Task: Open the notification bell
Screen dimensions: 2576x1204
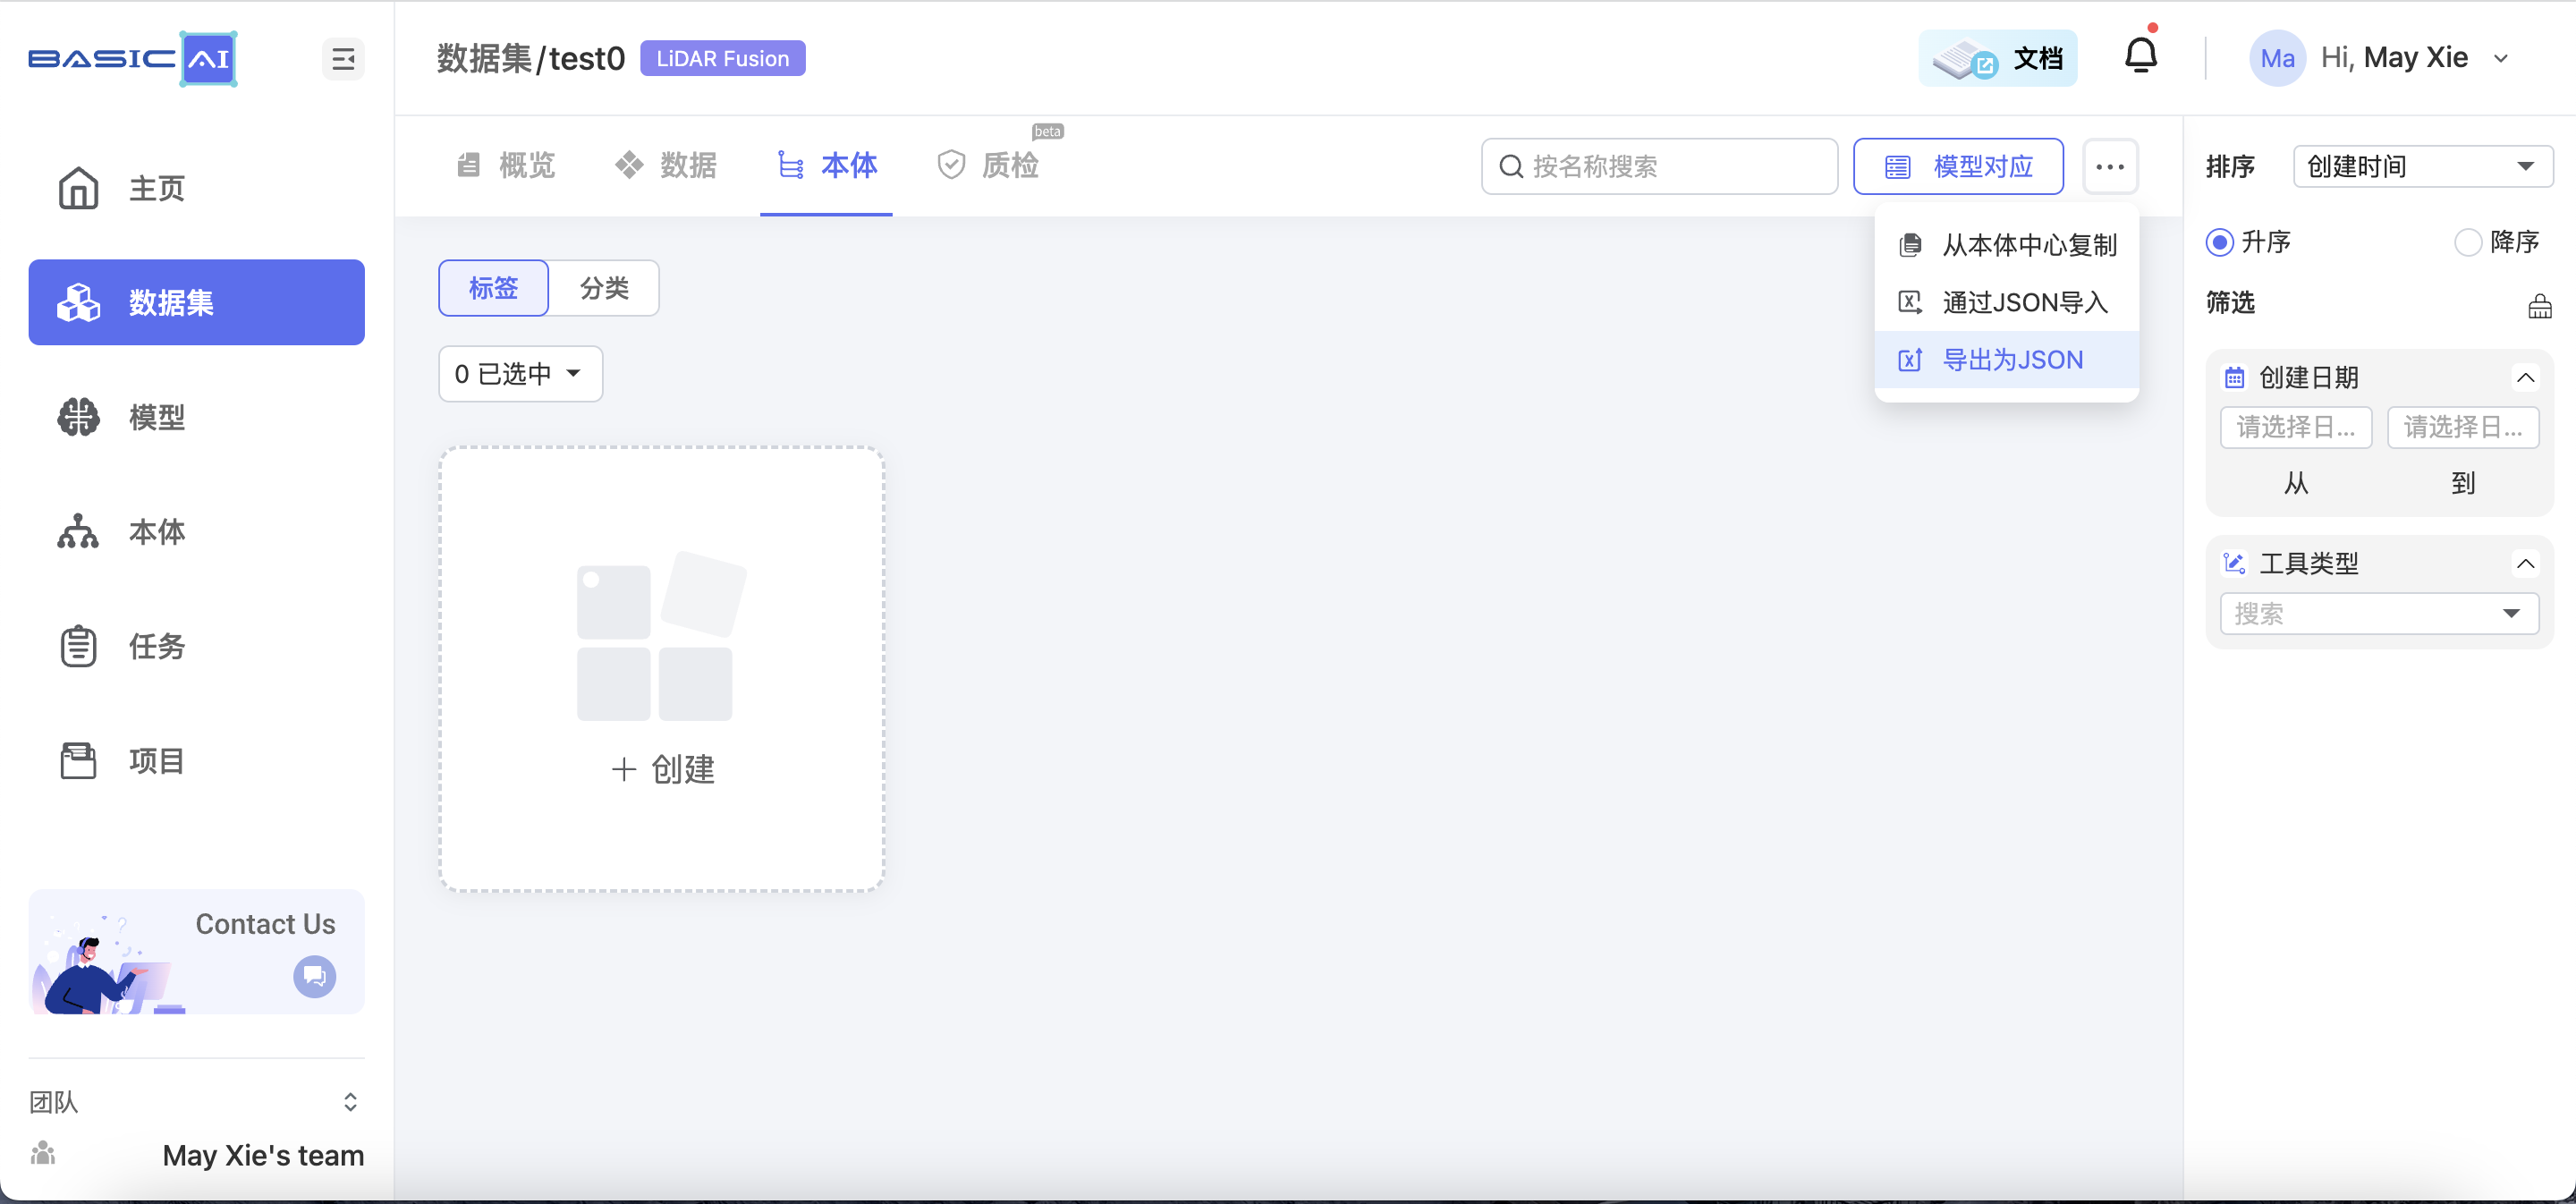Action: 2140,56
